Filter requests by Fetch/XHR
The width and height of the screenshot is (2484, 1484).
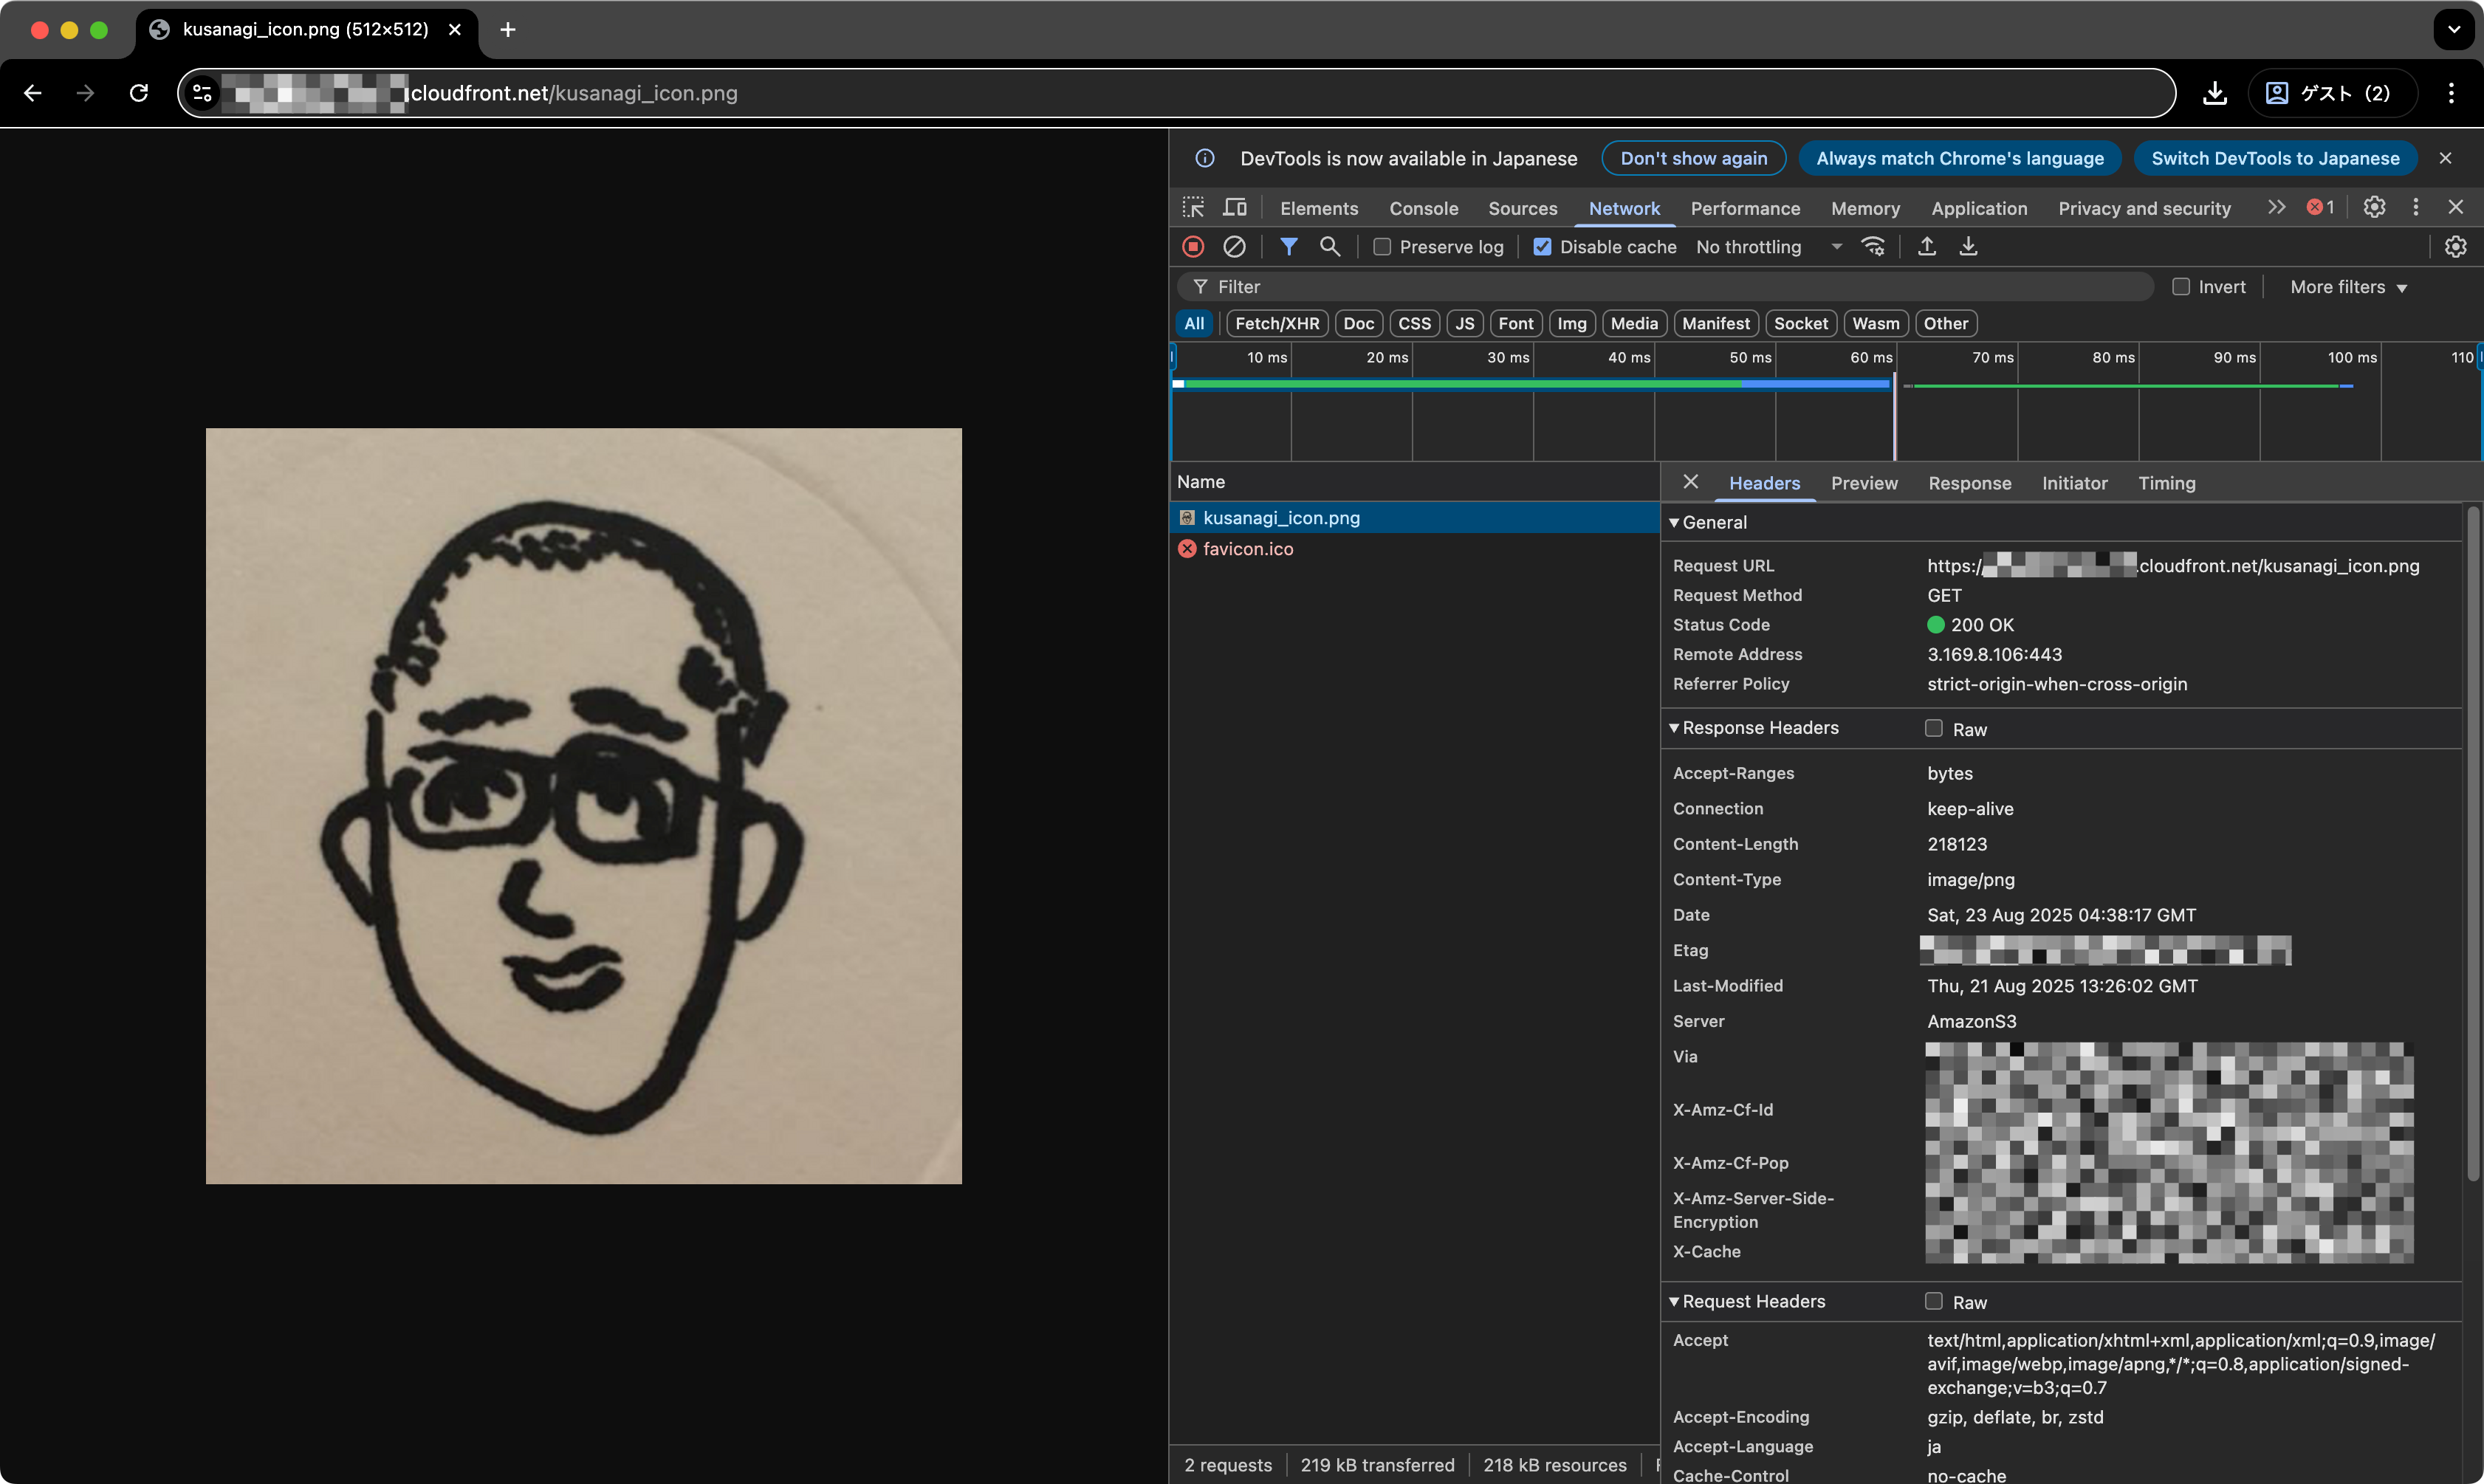tap(1277, 323)
